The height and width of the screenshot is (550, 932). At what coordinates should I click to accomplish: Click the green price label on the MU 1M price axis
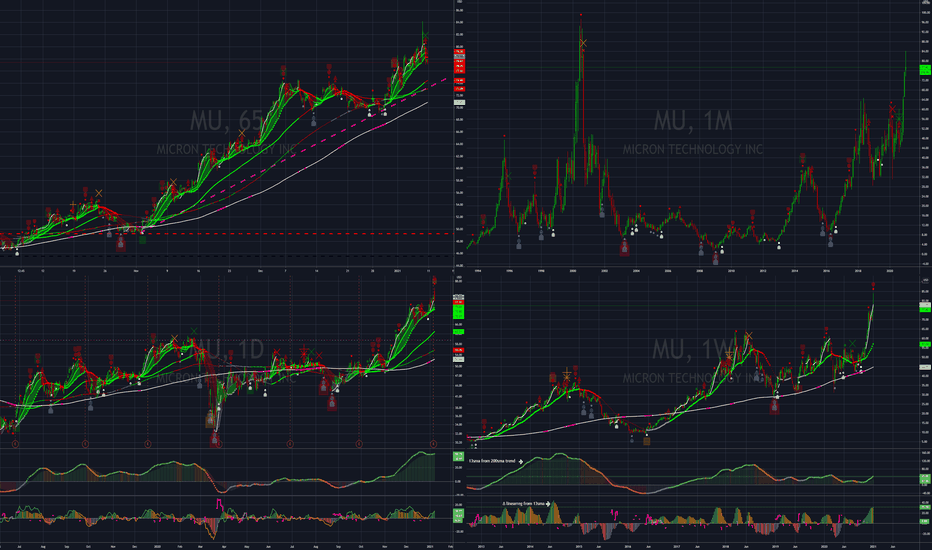tap(925, 70)
